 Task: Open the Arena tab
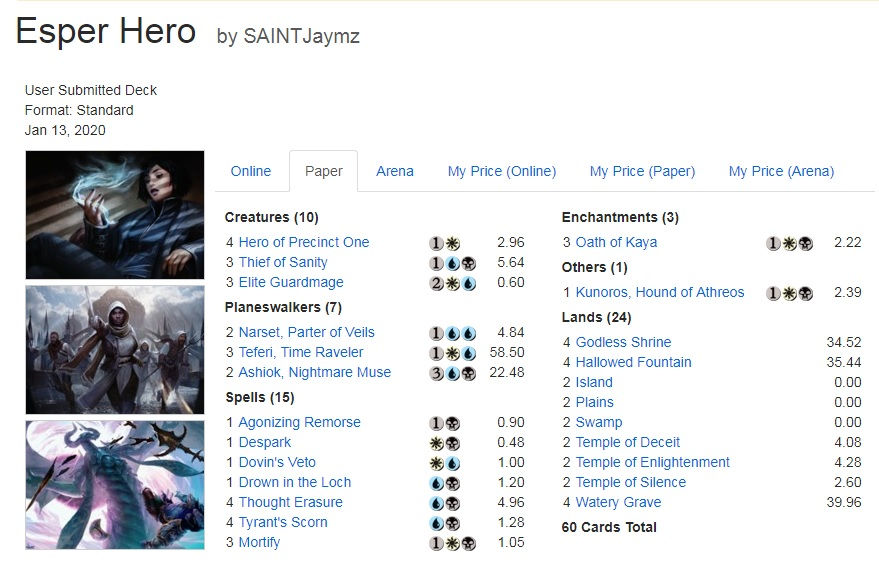coord(395,172)
